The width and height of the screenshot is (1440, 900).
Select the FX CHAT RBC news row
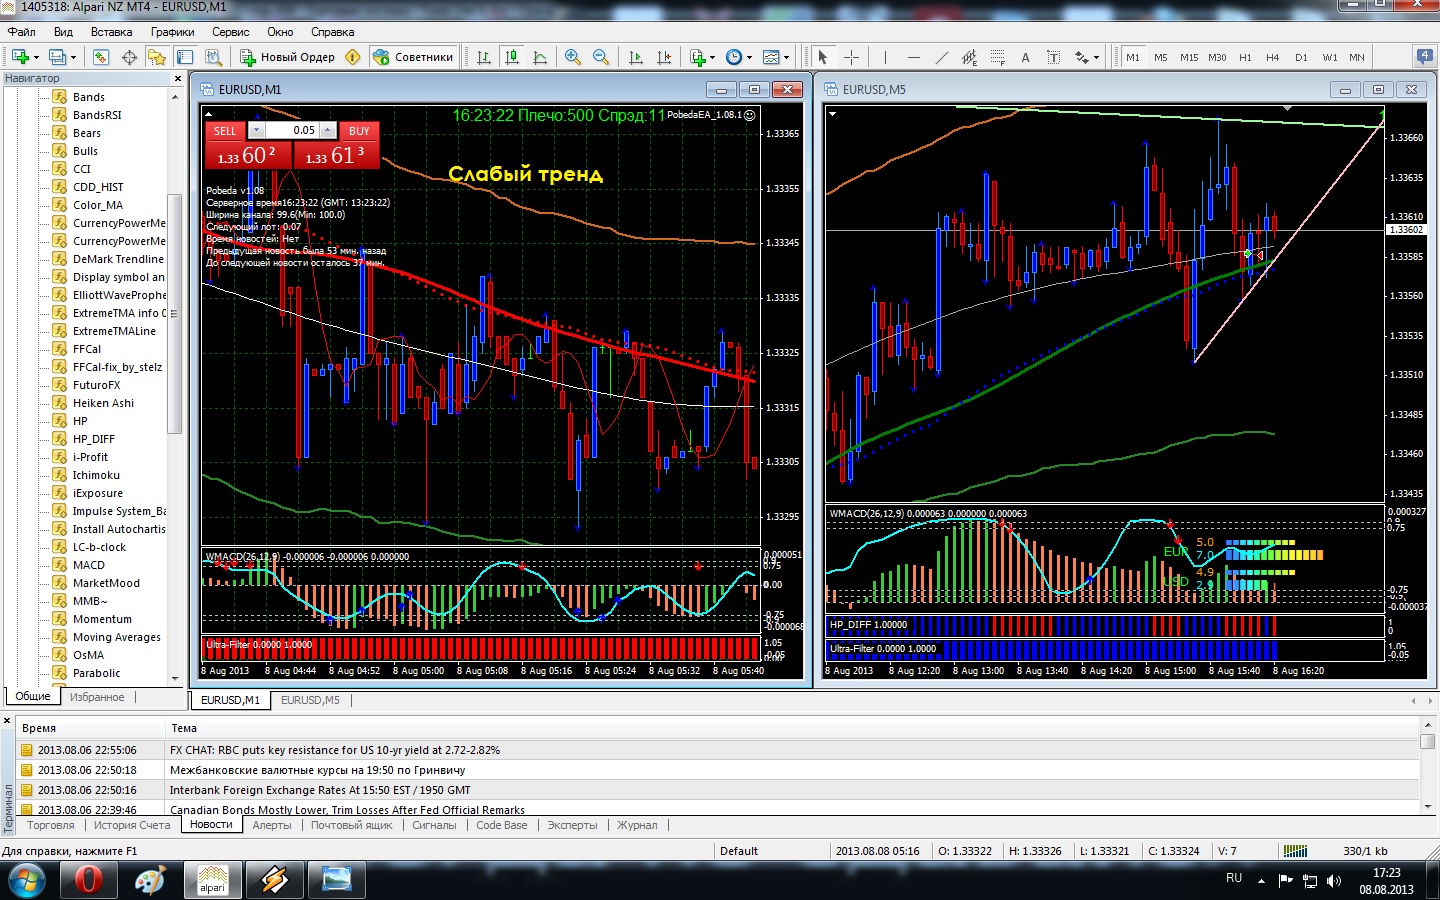tap(718, 750)
